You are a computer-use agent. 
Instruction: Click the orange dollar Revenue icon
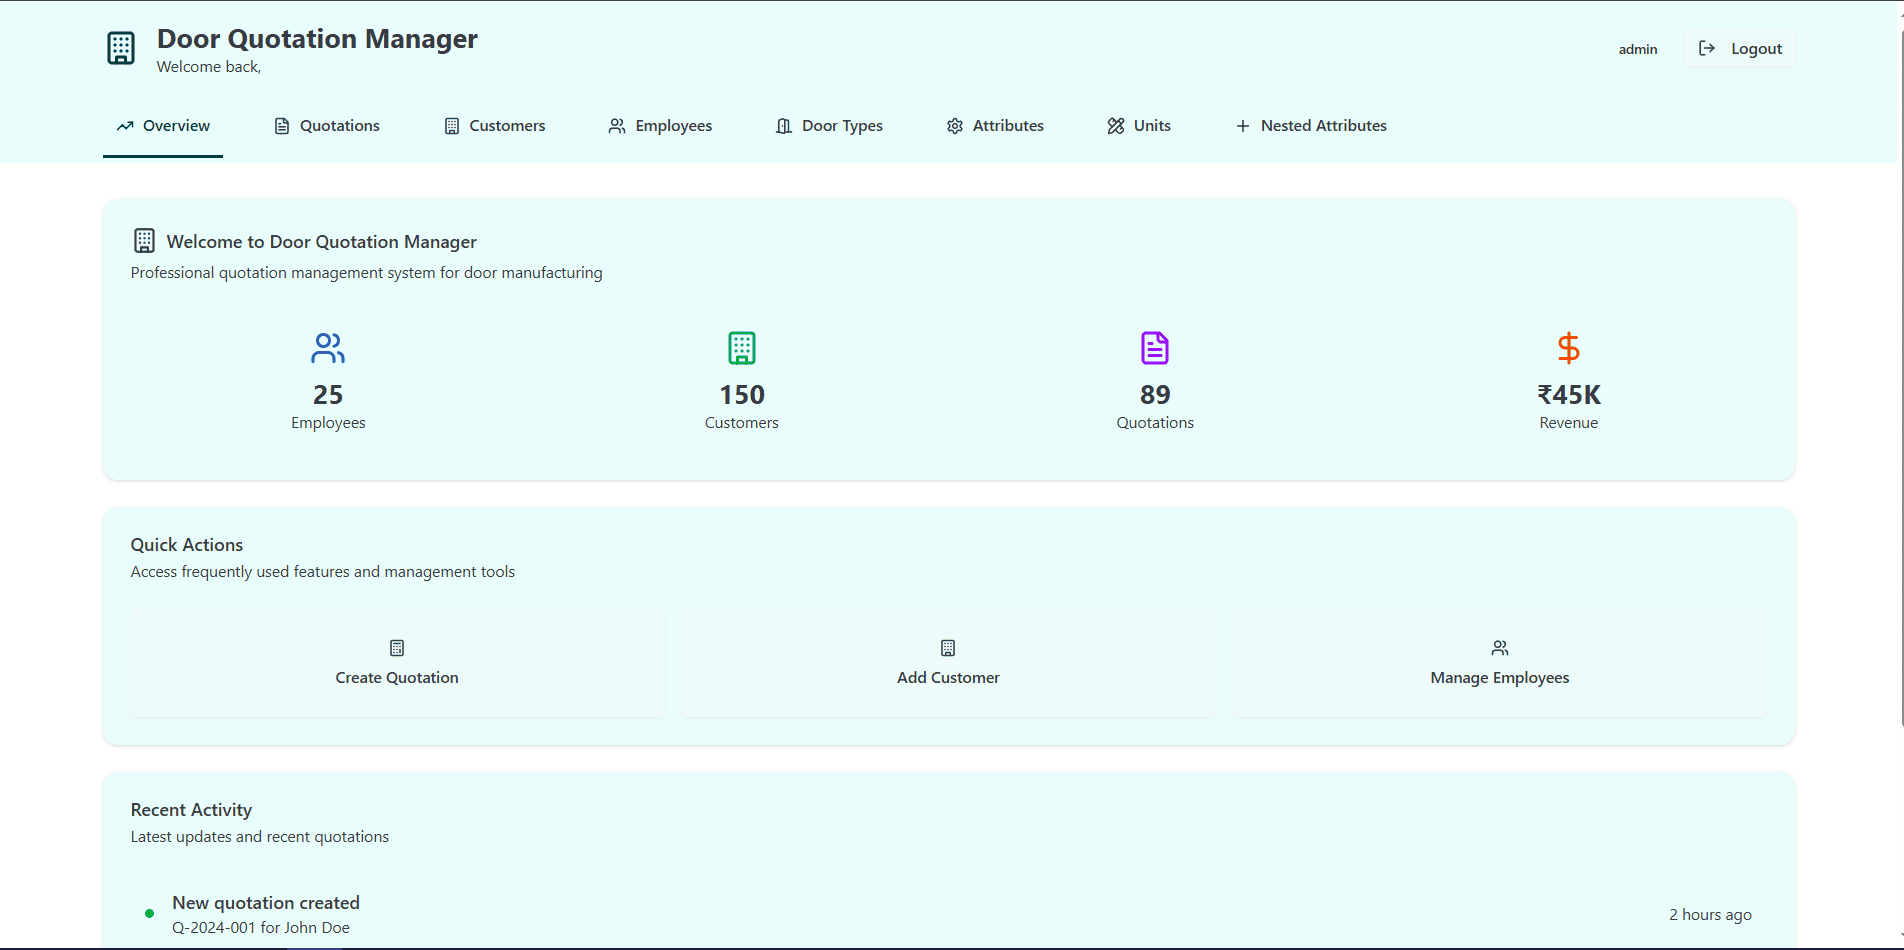(1568, 348)
